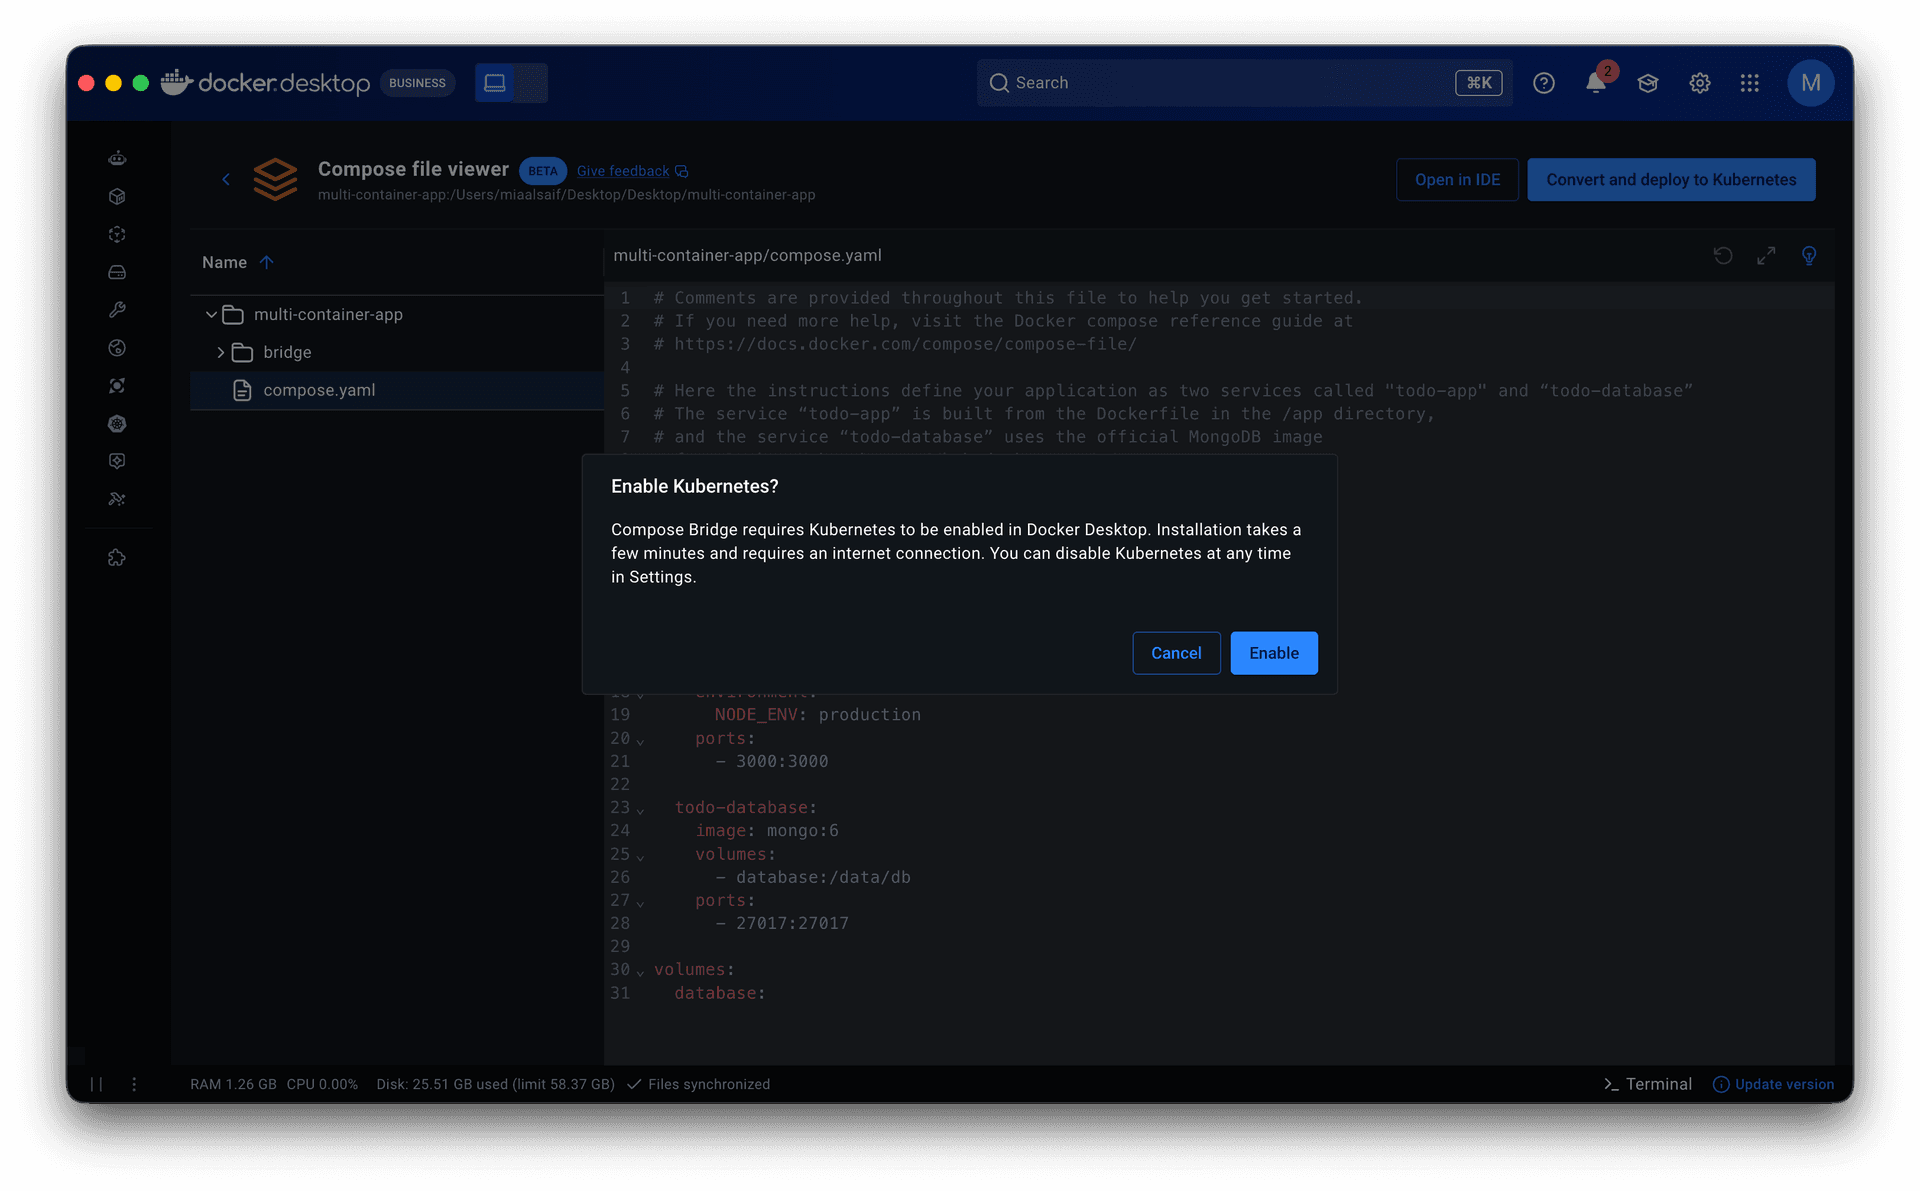Open Containers view in sidebar
The width and height of the screenshot is (1920, 1191).
pyautogui.click(x=117, y=196)
